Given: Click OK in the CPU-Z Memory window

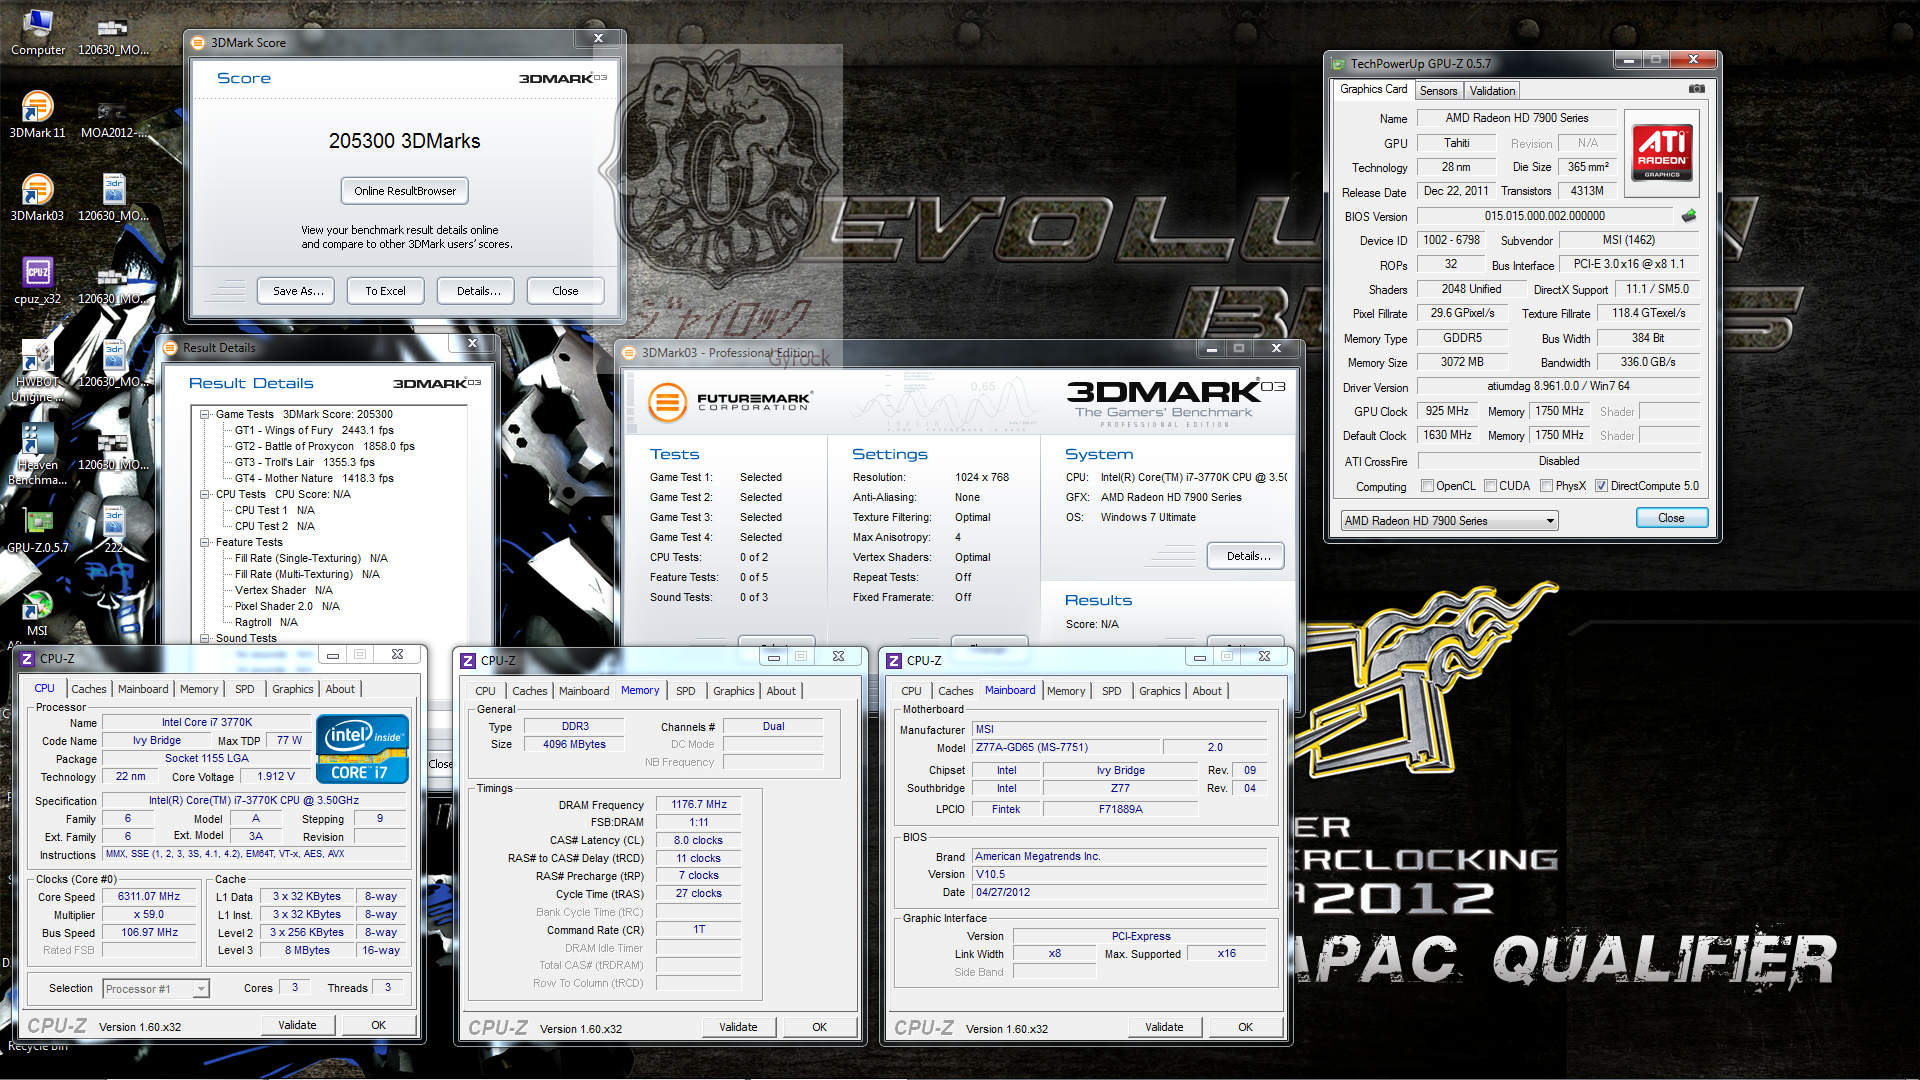Looking at the screenshot, I should coord(819,1027).
